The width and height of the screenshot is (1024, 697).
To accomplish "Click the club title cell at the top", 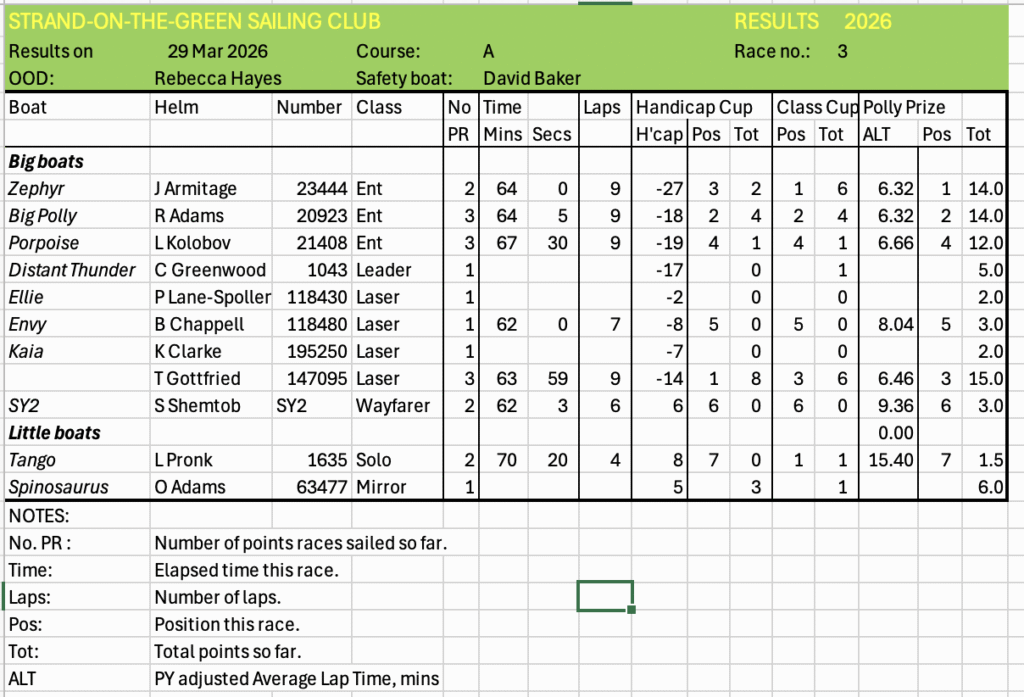I will (x=194, y=21).
